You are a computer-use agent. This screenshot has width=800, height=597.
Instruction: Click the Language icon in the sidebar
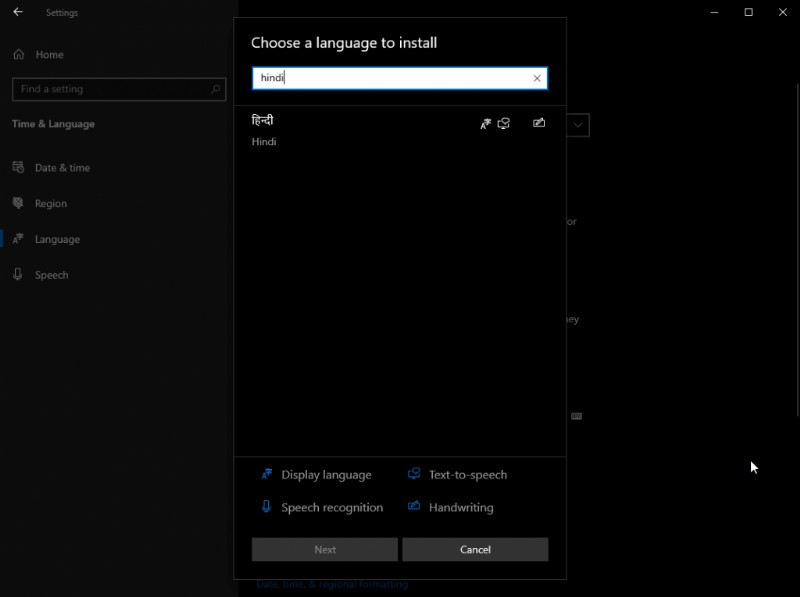coord(18,239)
